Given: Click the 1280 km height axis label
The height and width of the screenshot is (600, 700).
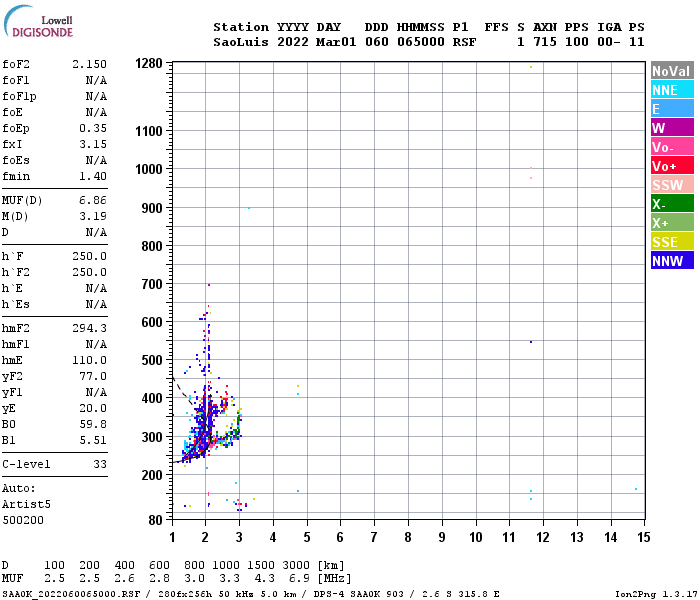Looking at the screenshot, I should 149,63.
